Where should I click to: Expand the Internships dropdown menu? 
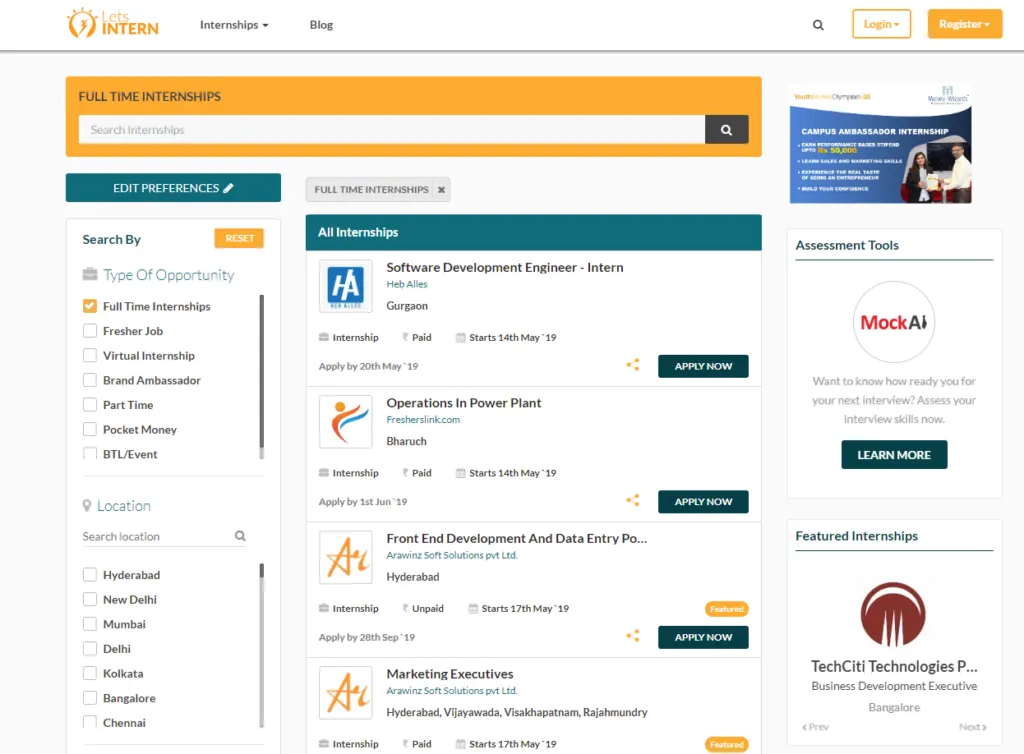click(x=234, y=25)
